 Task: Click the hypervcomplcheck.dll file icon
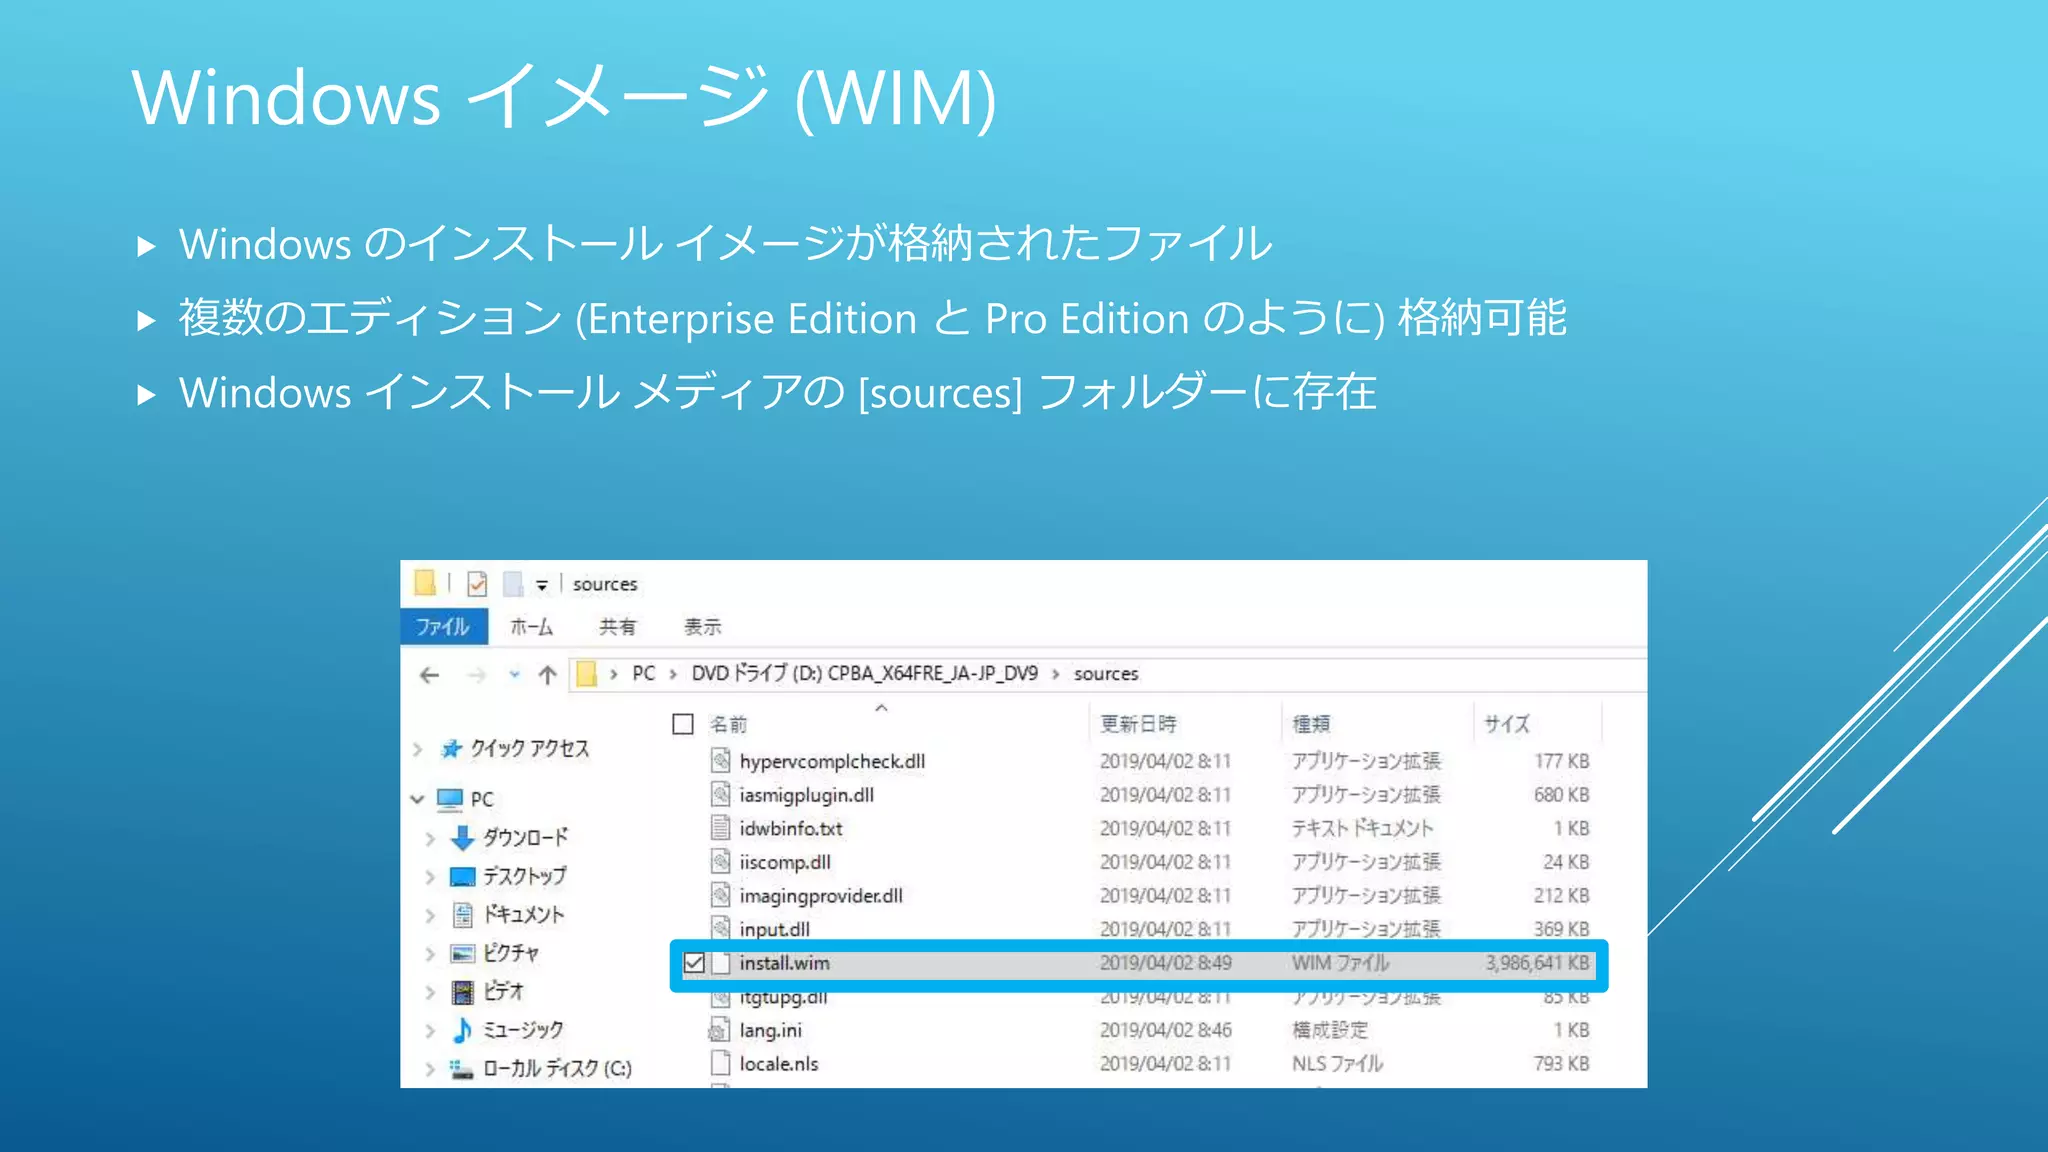721,761
